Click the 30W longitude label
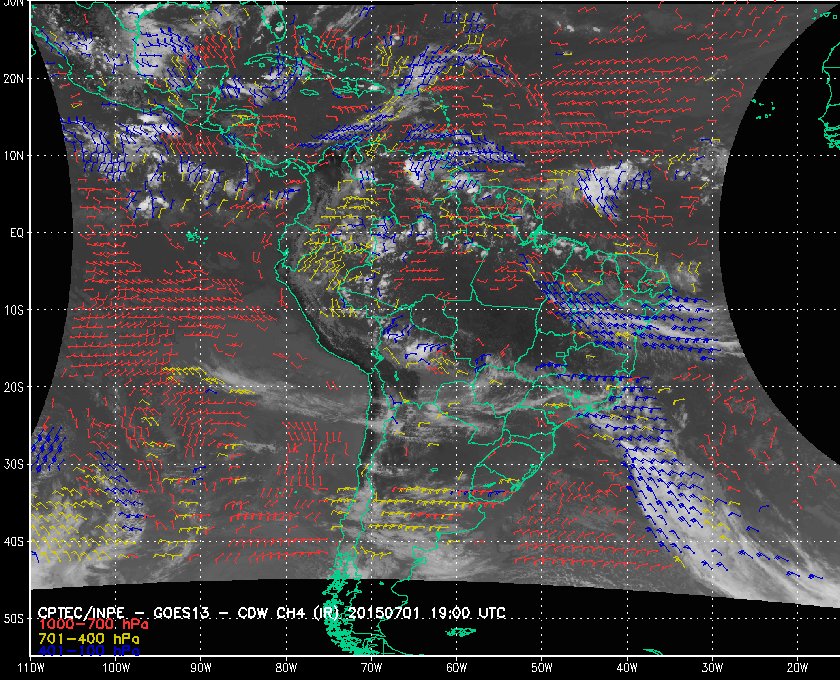The height and width of the screenshot is (680, 840). pos(712,668)
